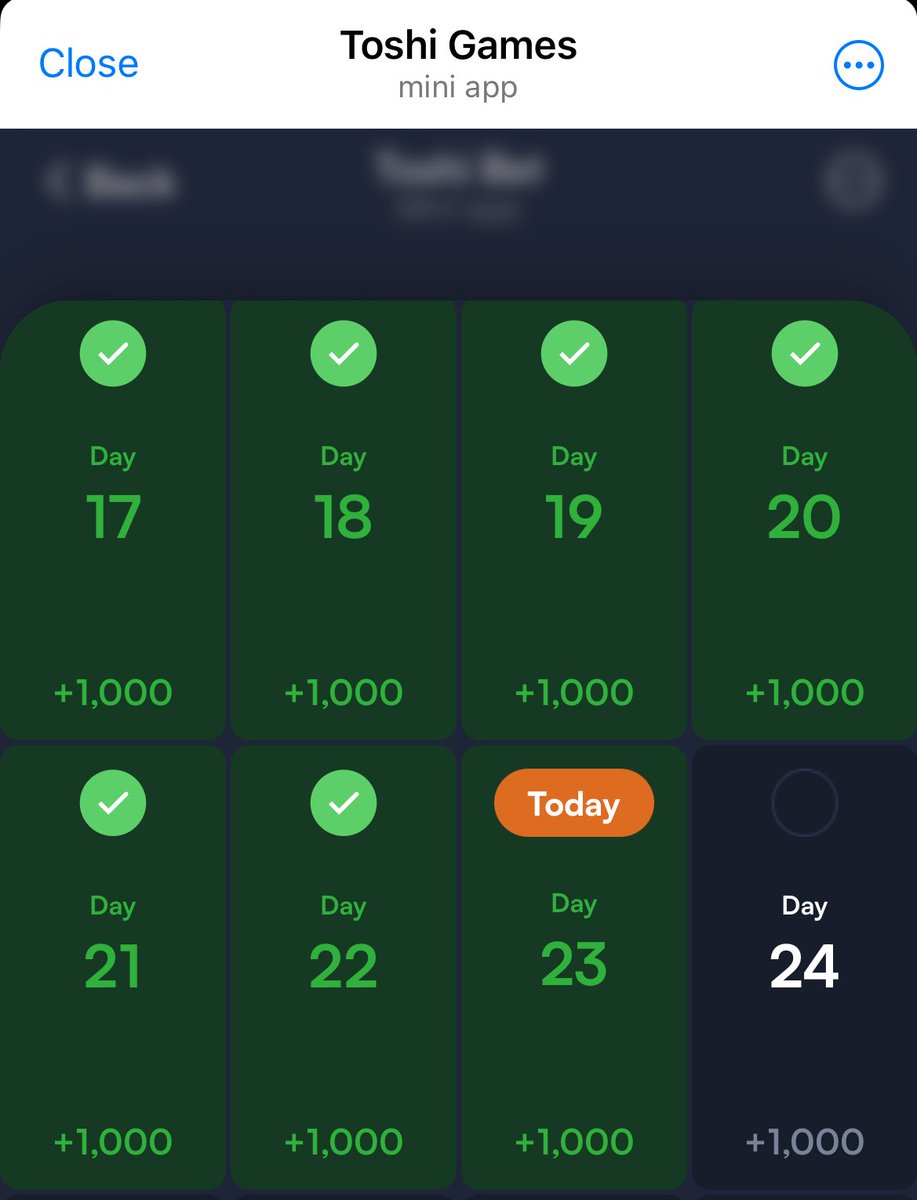Select the empty circle on Day 24

coord(804,802)
